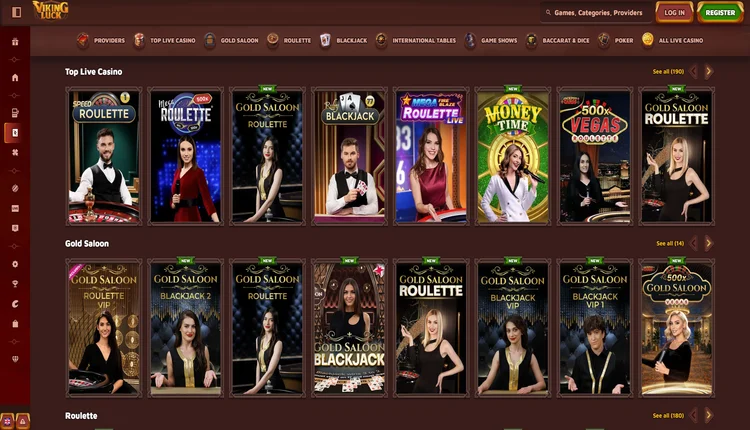Click the Viking Luck logo
This screenshot has height=430, width=750.
pos(50,11)
